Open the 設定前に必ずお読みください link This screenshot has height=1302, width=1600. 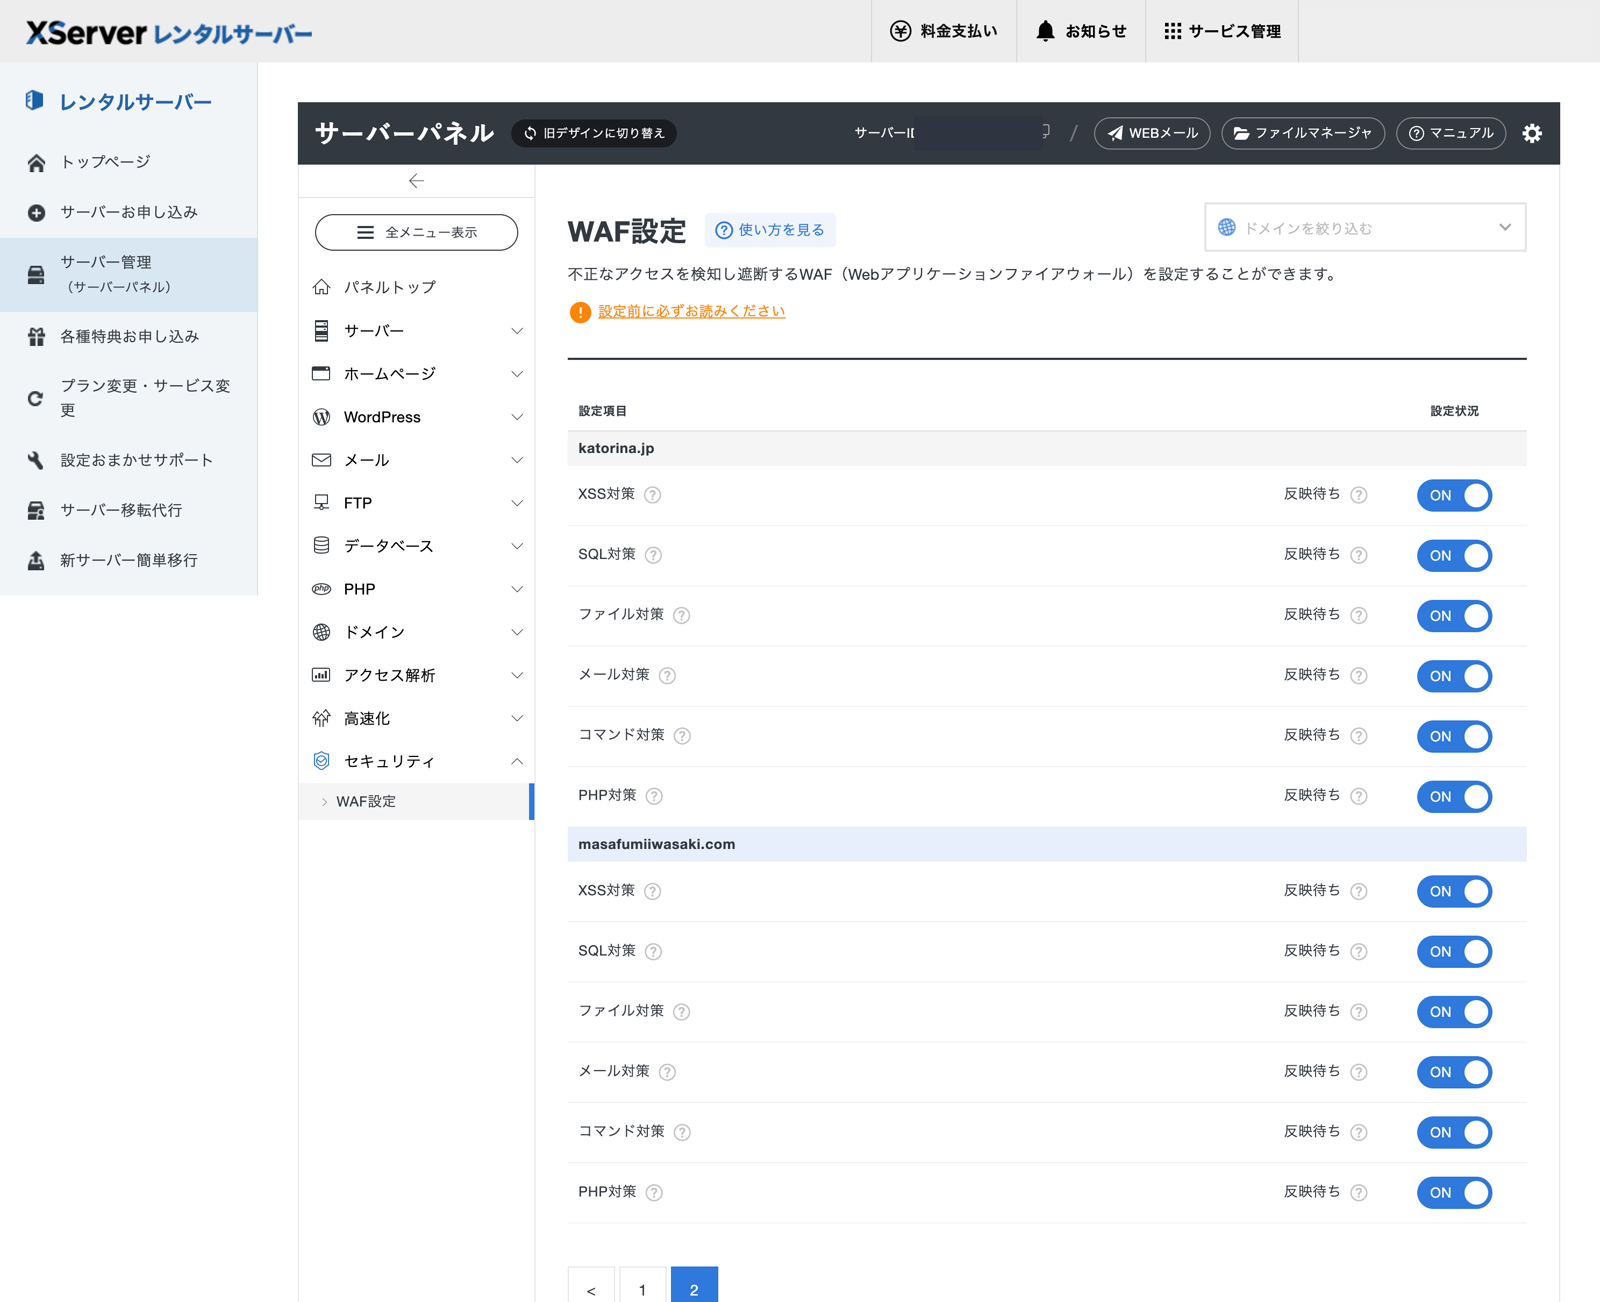[692, 312]
